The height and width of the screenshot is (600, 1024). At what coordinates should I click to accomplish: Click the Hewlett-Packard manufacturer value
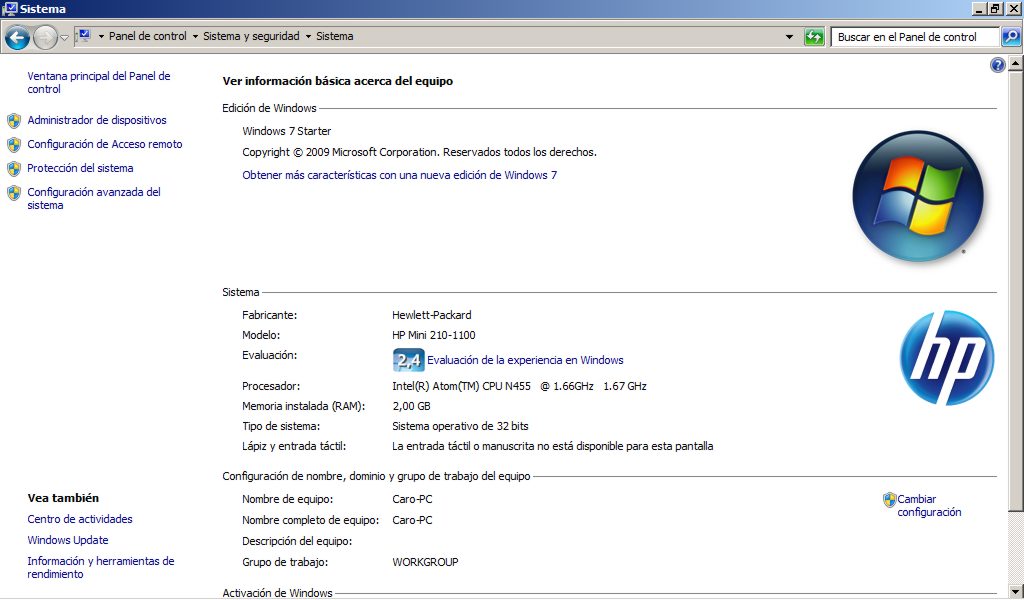(432, 315)
